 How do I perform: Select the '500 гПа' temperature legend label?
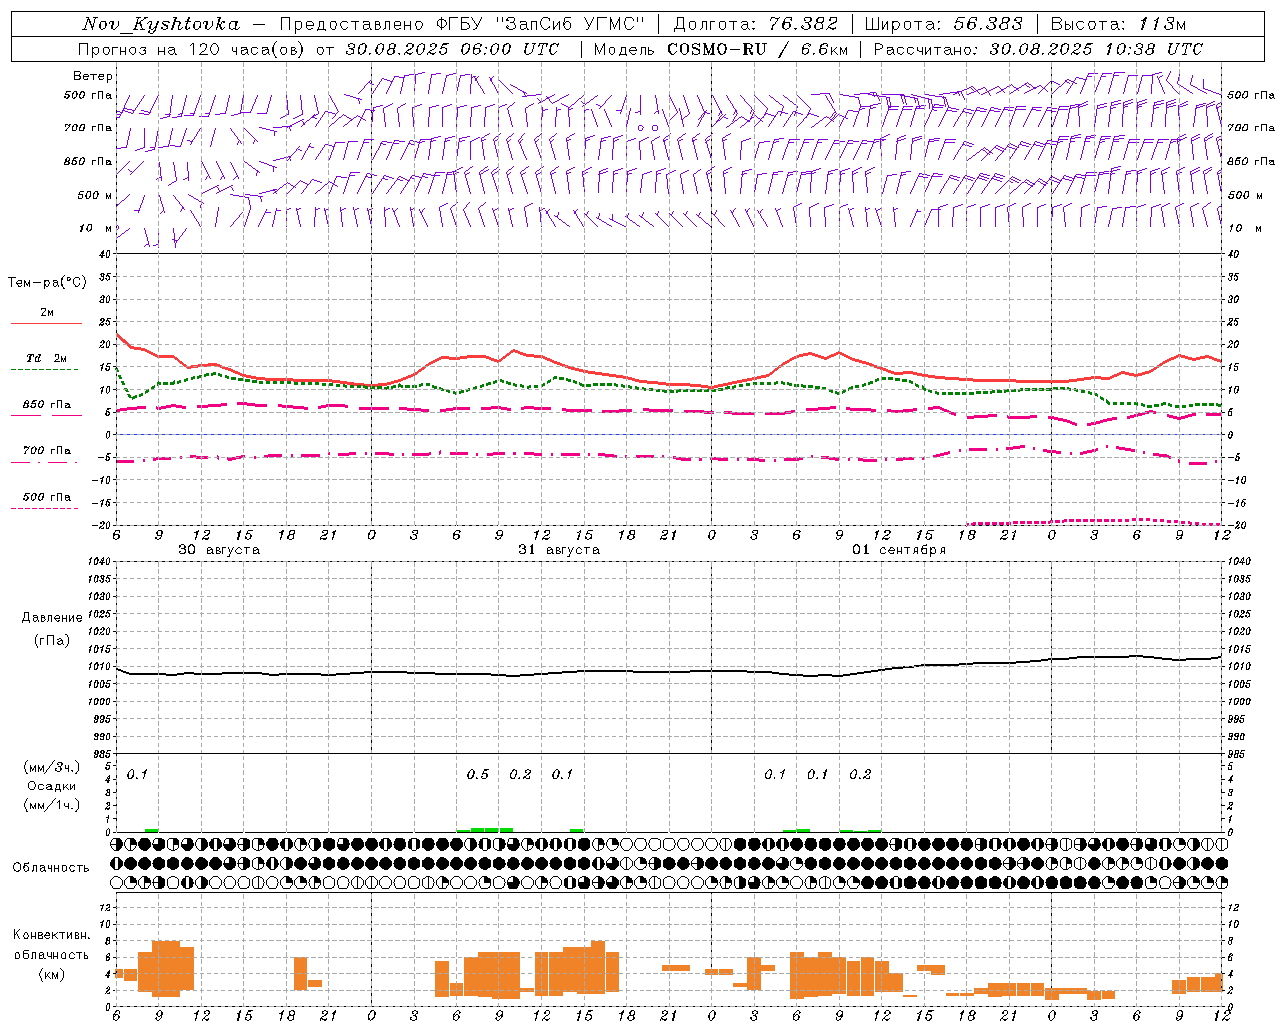point(47,497)
